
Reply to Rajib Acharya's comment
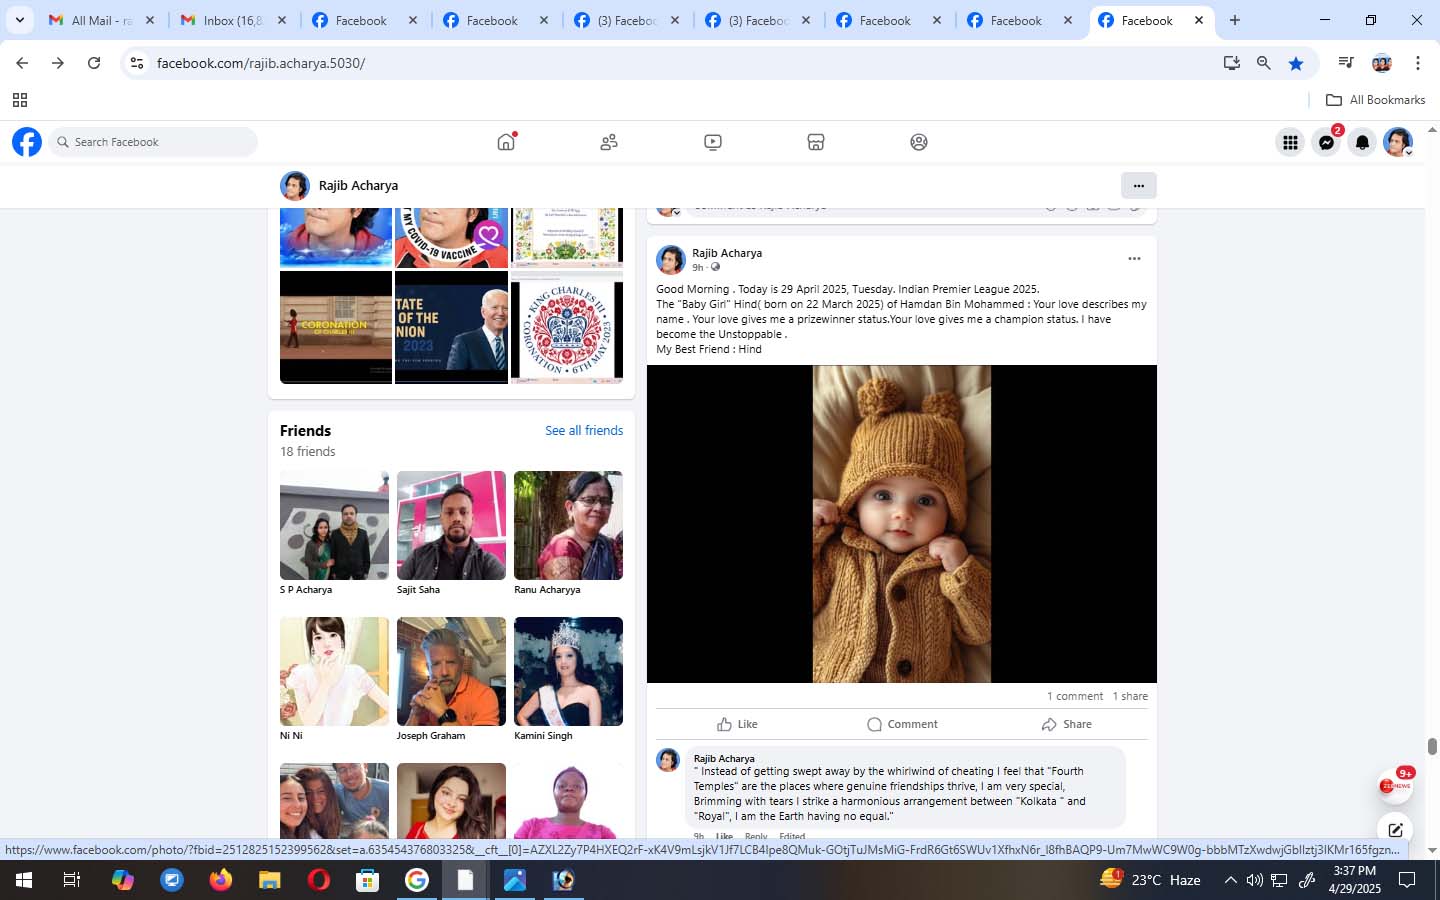pyautogui.click(x=756, y=836)
